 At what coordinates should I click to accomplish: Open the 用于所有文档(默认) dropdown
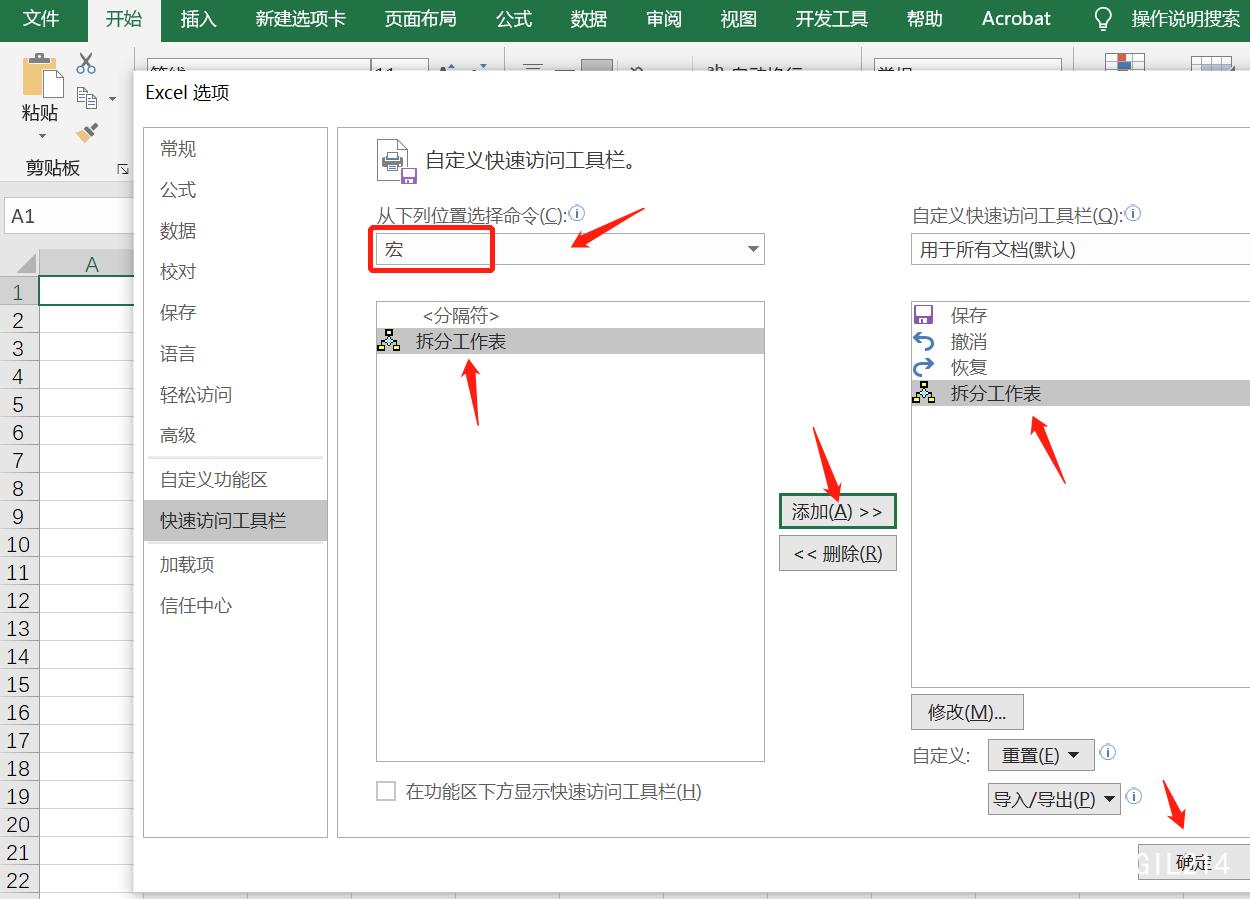pyautogui.click(x=1080, y=249)
